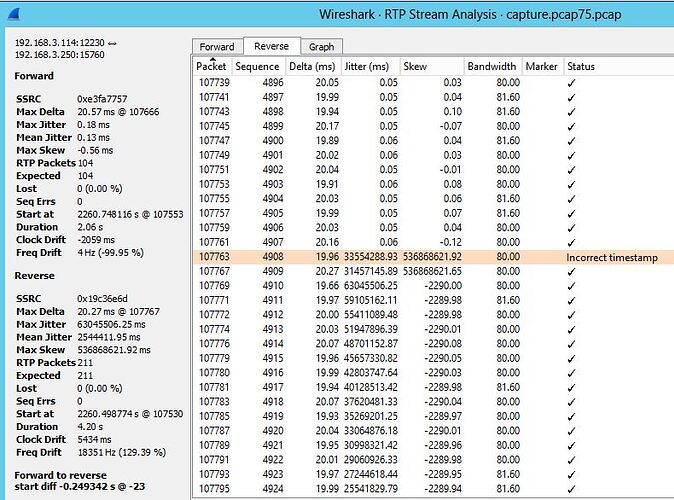Sort by the Packet column header

tap(211, 66)
